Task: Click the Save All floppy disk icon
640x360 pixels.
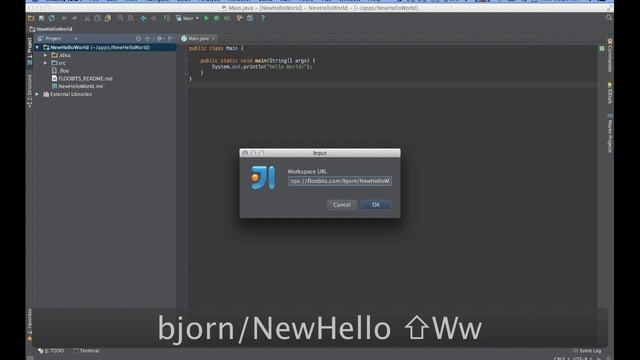Action: pyautogui.click(x=41, y=18)
